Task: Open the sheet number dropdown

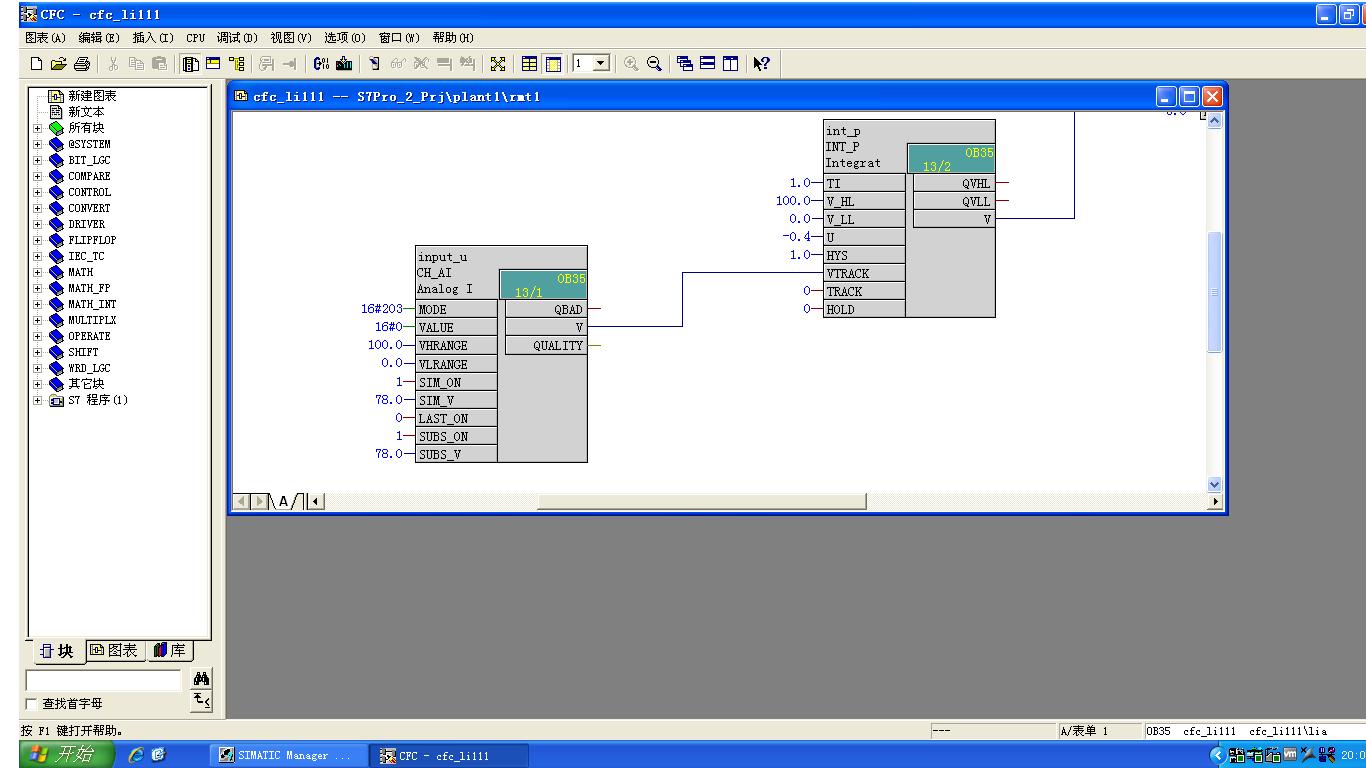Action: coord(601,64)
